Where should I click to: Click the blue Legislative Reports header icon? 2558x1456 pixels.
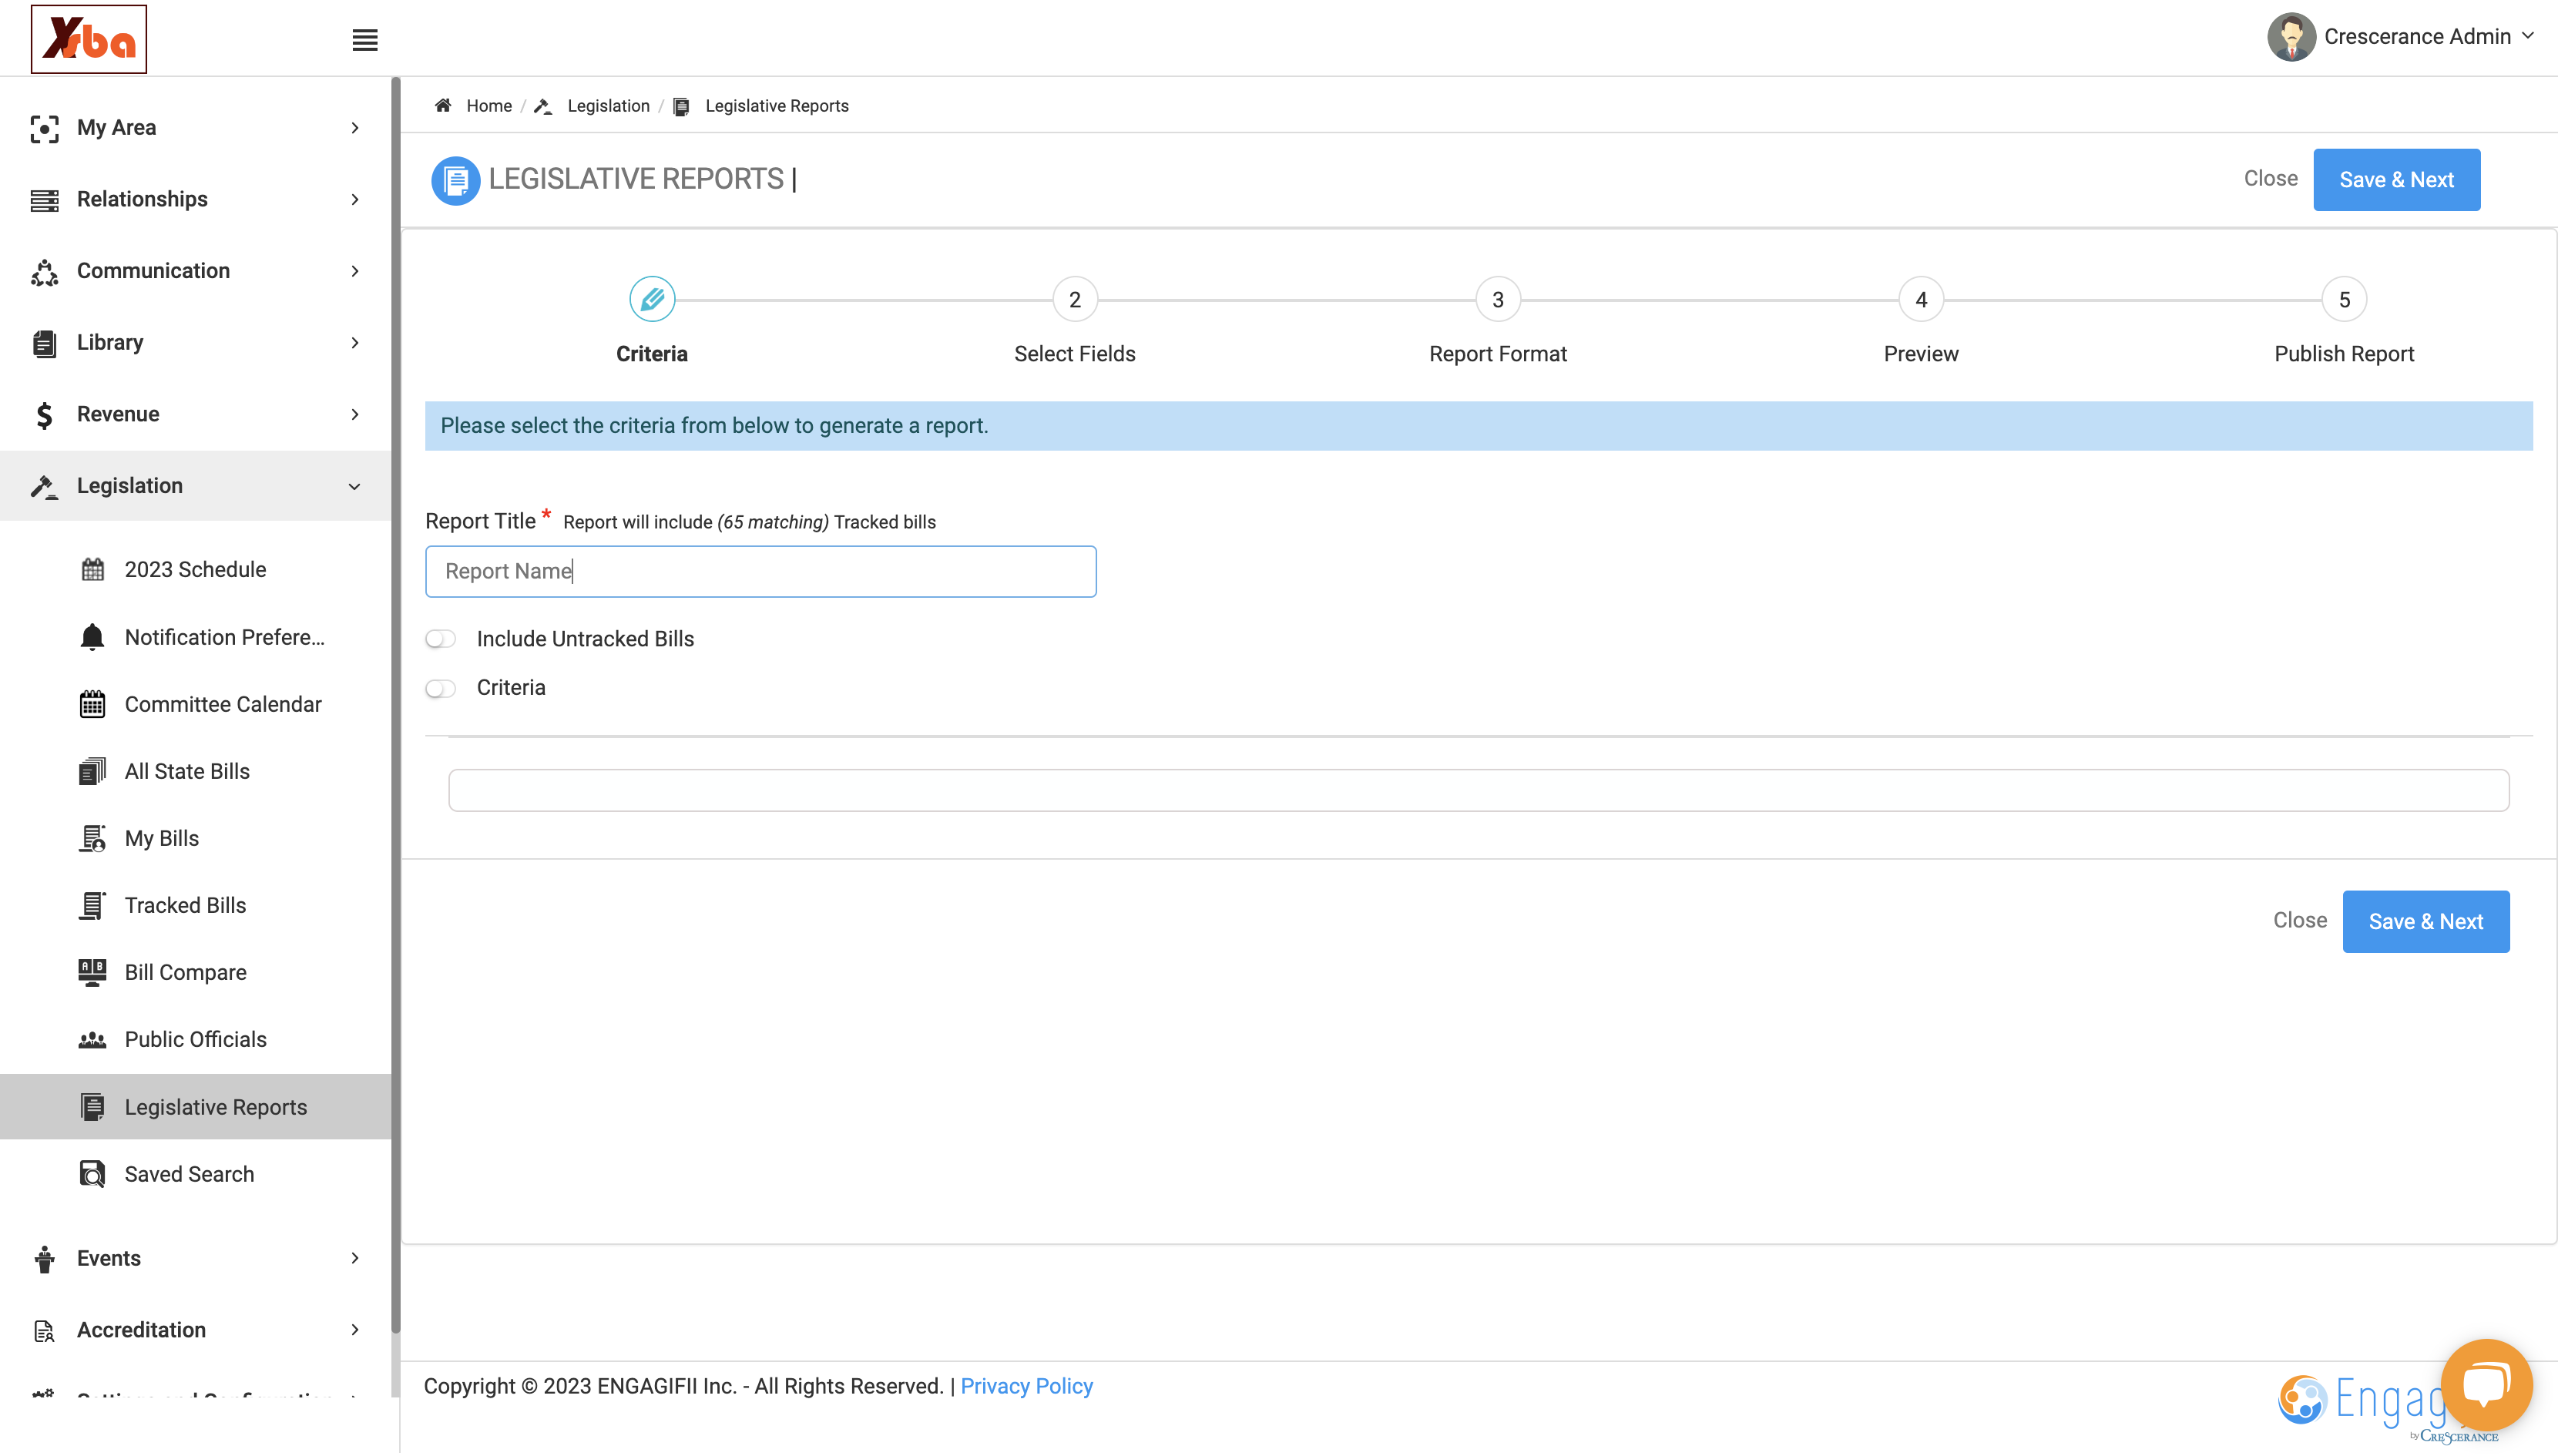tap(455, 180)
